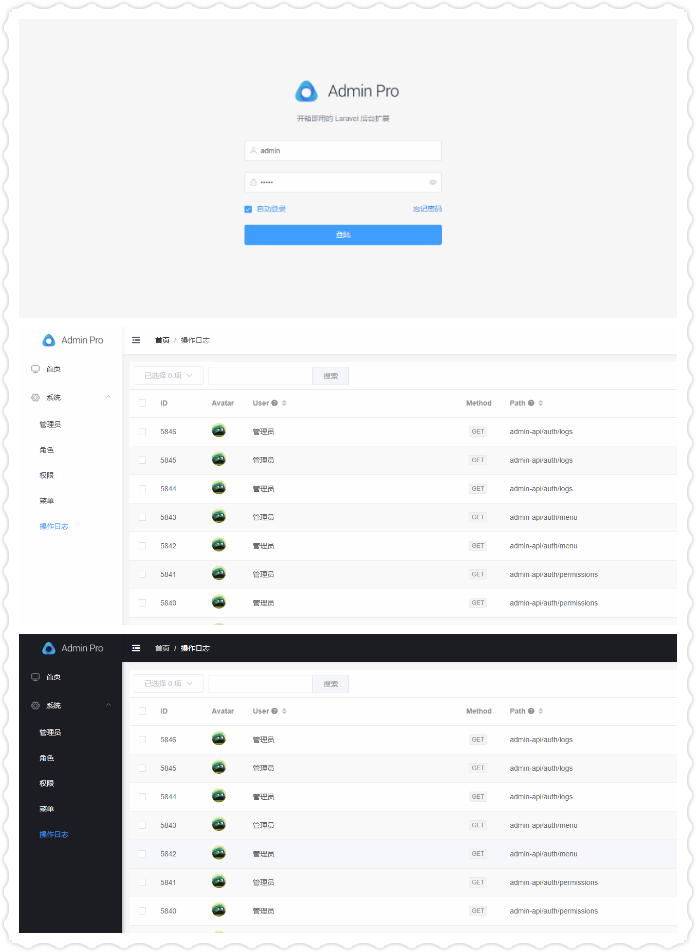Click the 搜索 button in light theme panel

(x=330, y=376)
